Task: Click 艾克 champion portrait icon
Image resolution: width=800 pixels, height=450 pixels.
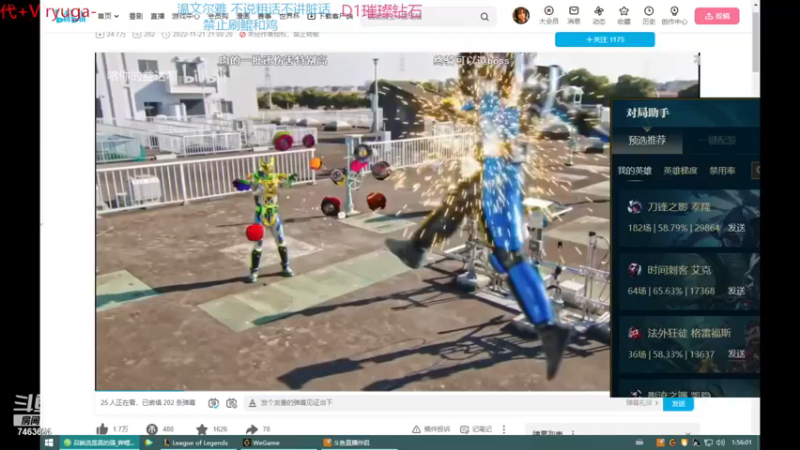Action: 634,270
